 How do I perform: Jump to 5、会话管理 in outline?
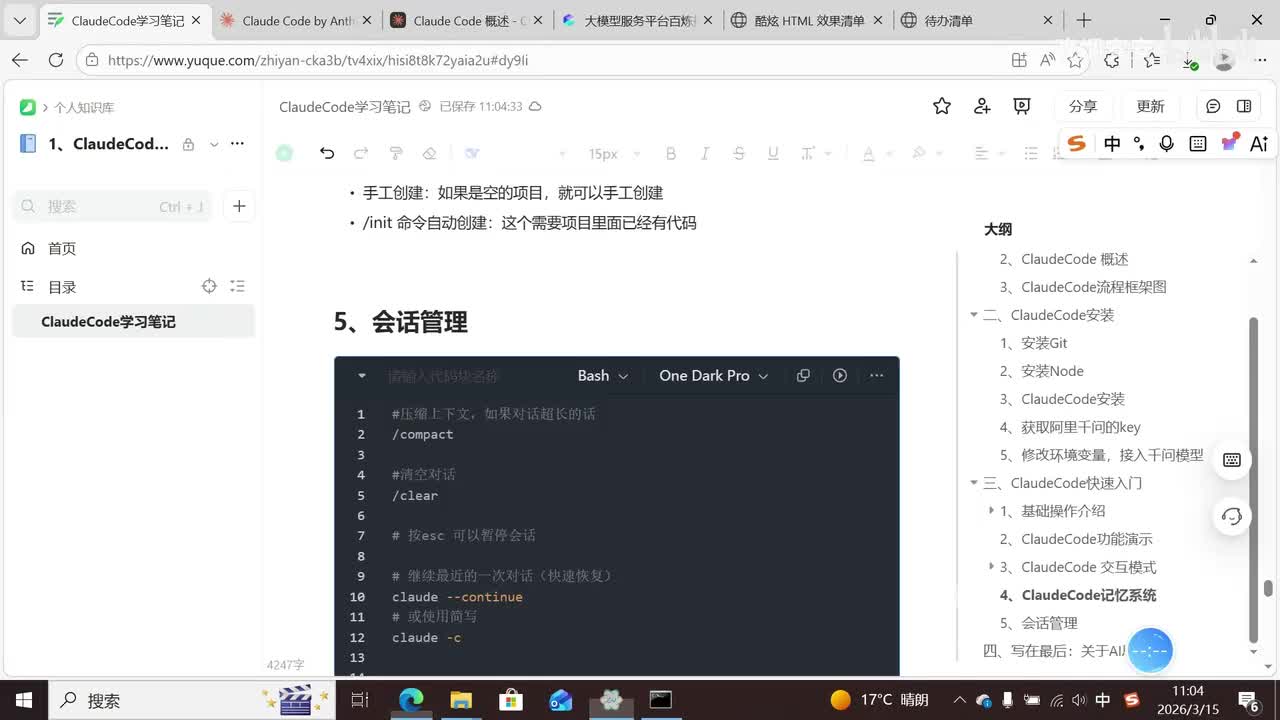[1038, 623]
